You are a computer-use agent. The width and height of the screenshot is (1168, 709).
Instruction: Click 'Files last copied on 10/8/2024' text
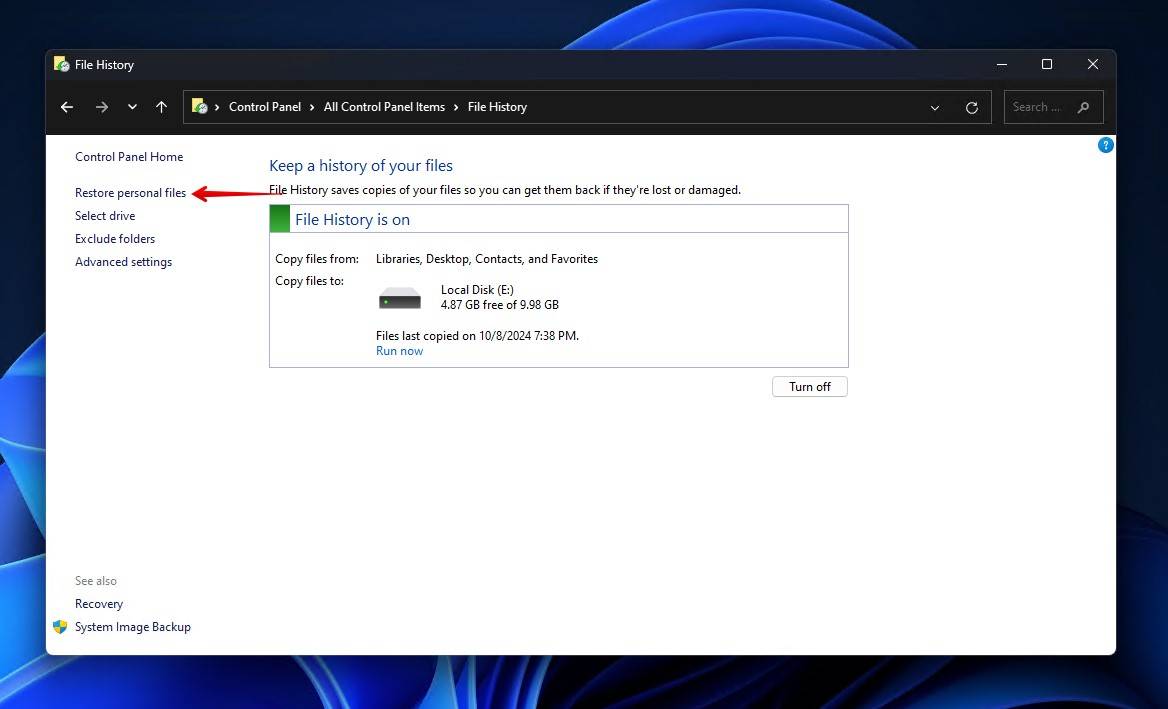pyautogui.click(x=477, y=336)
